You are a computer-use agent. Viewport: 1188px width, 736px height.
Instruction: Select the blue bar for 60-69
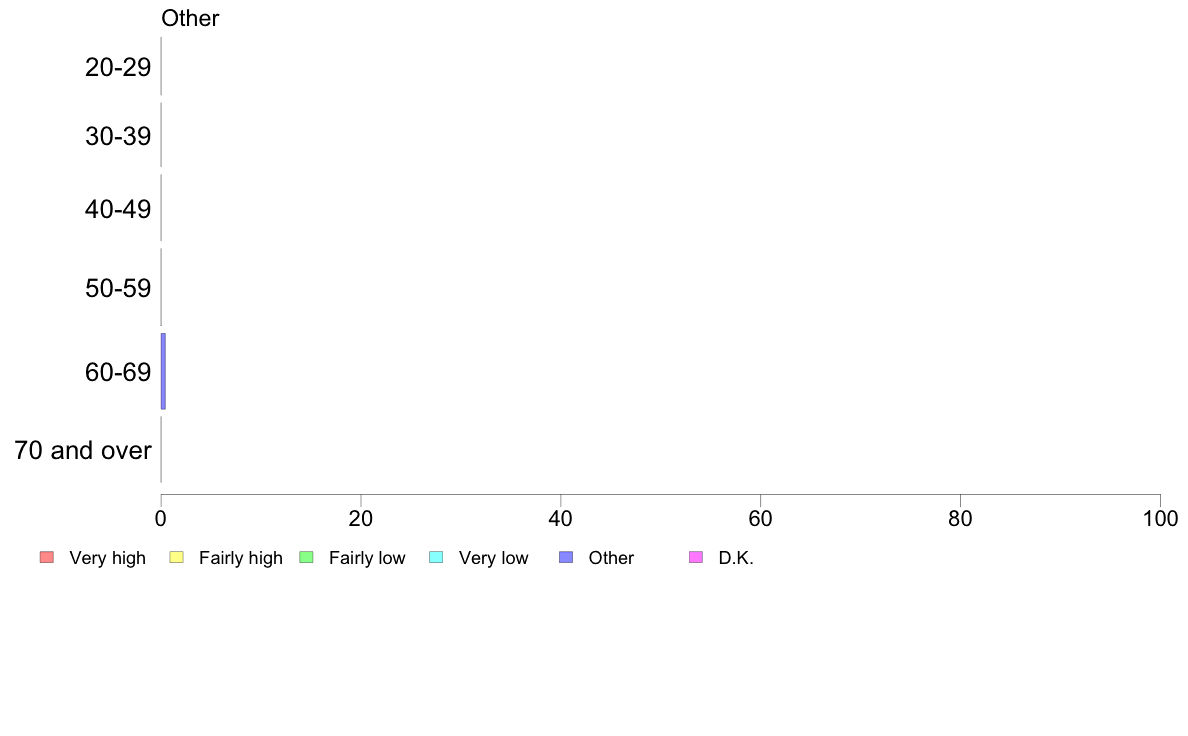pos(163,371)
